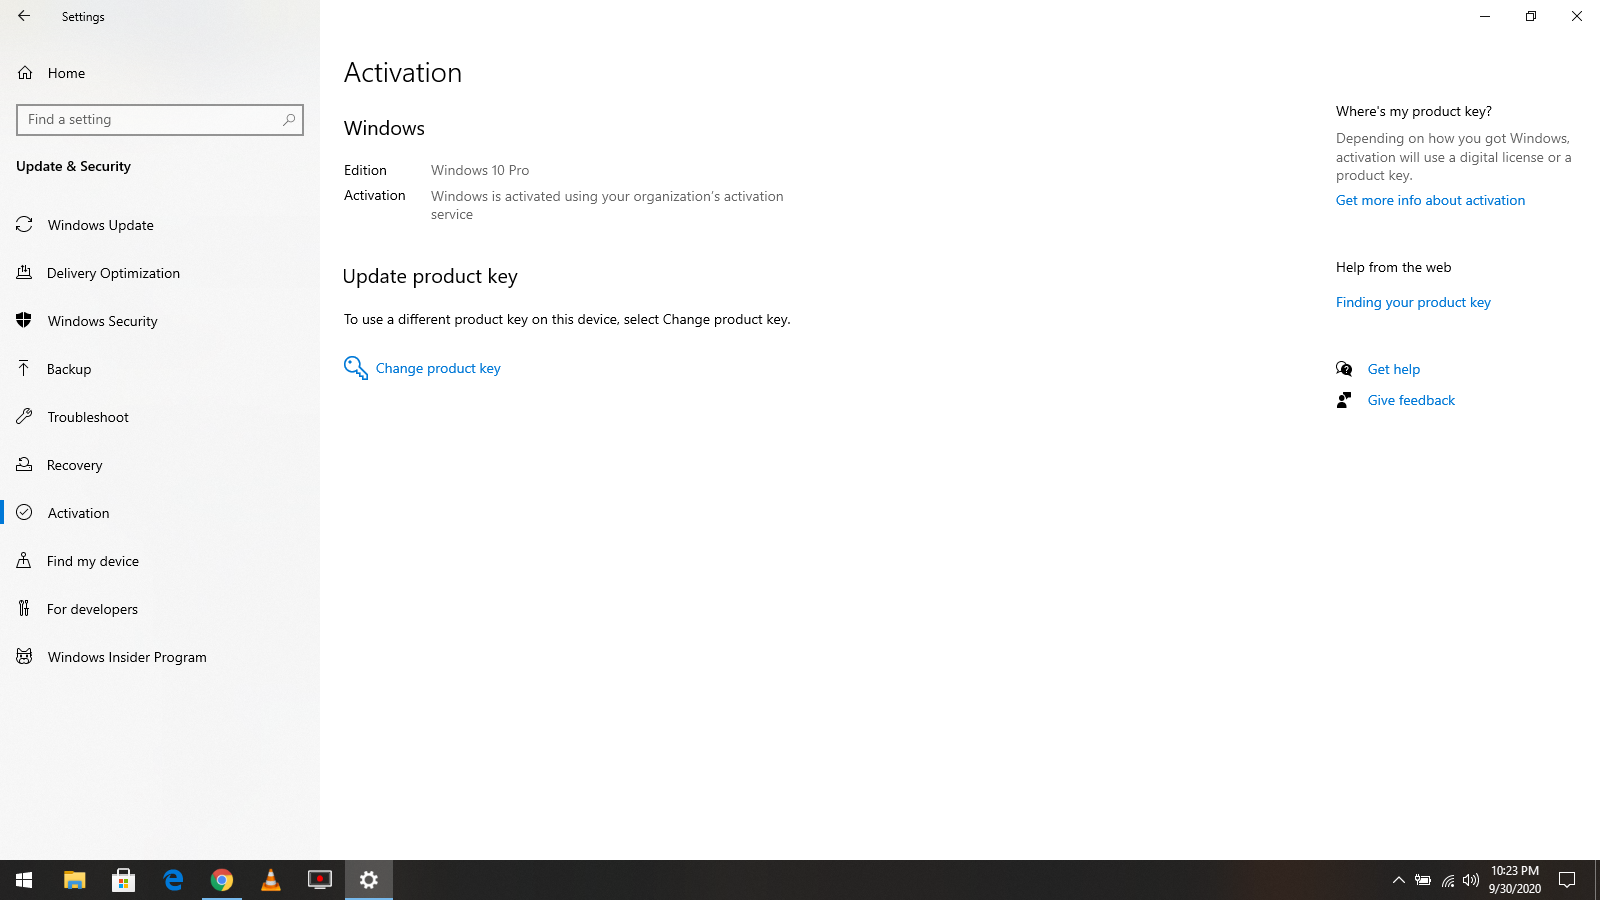Click the Windows Update sync icon
The image size is (1600, 900).
point(24,224)
